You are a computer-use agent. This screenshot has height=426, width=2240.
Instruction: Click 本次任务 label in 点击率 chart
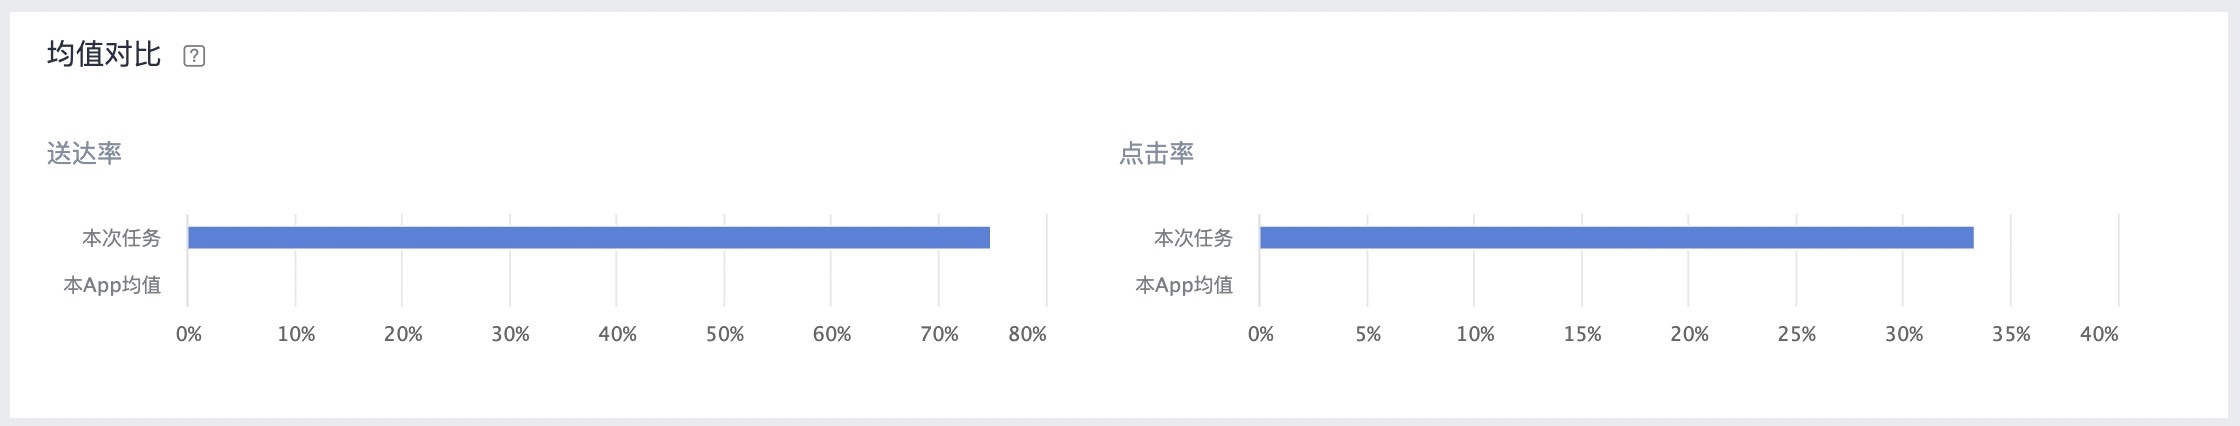click(1194, 238)
